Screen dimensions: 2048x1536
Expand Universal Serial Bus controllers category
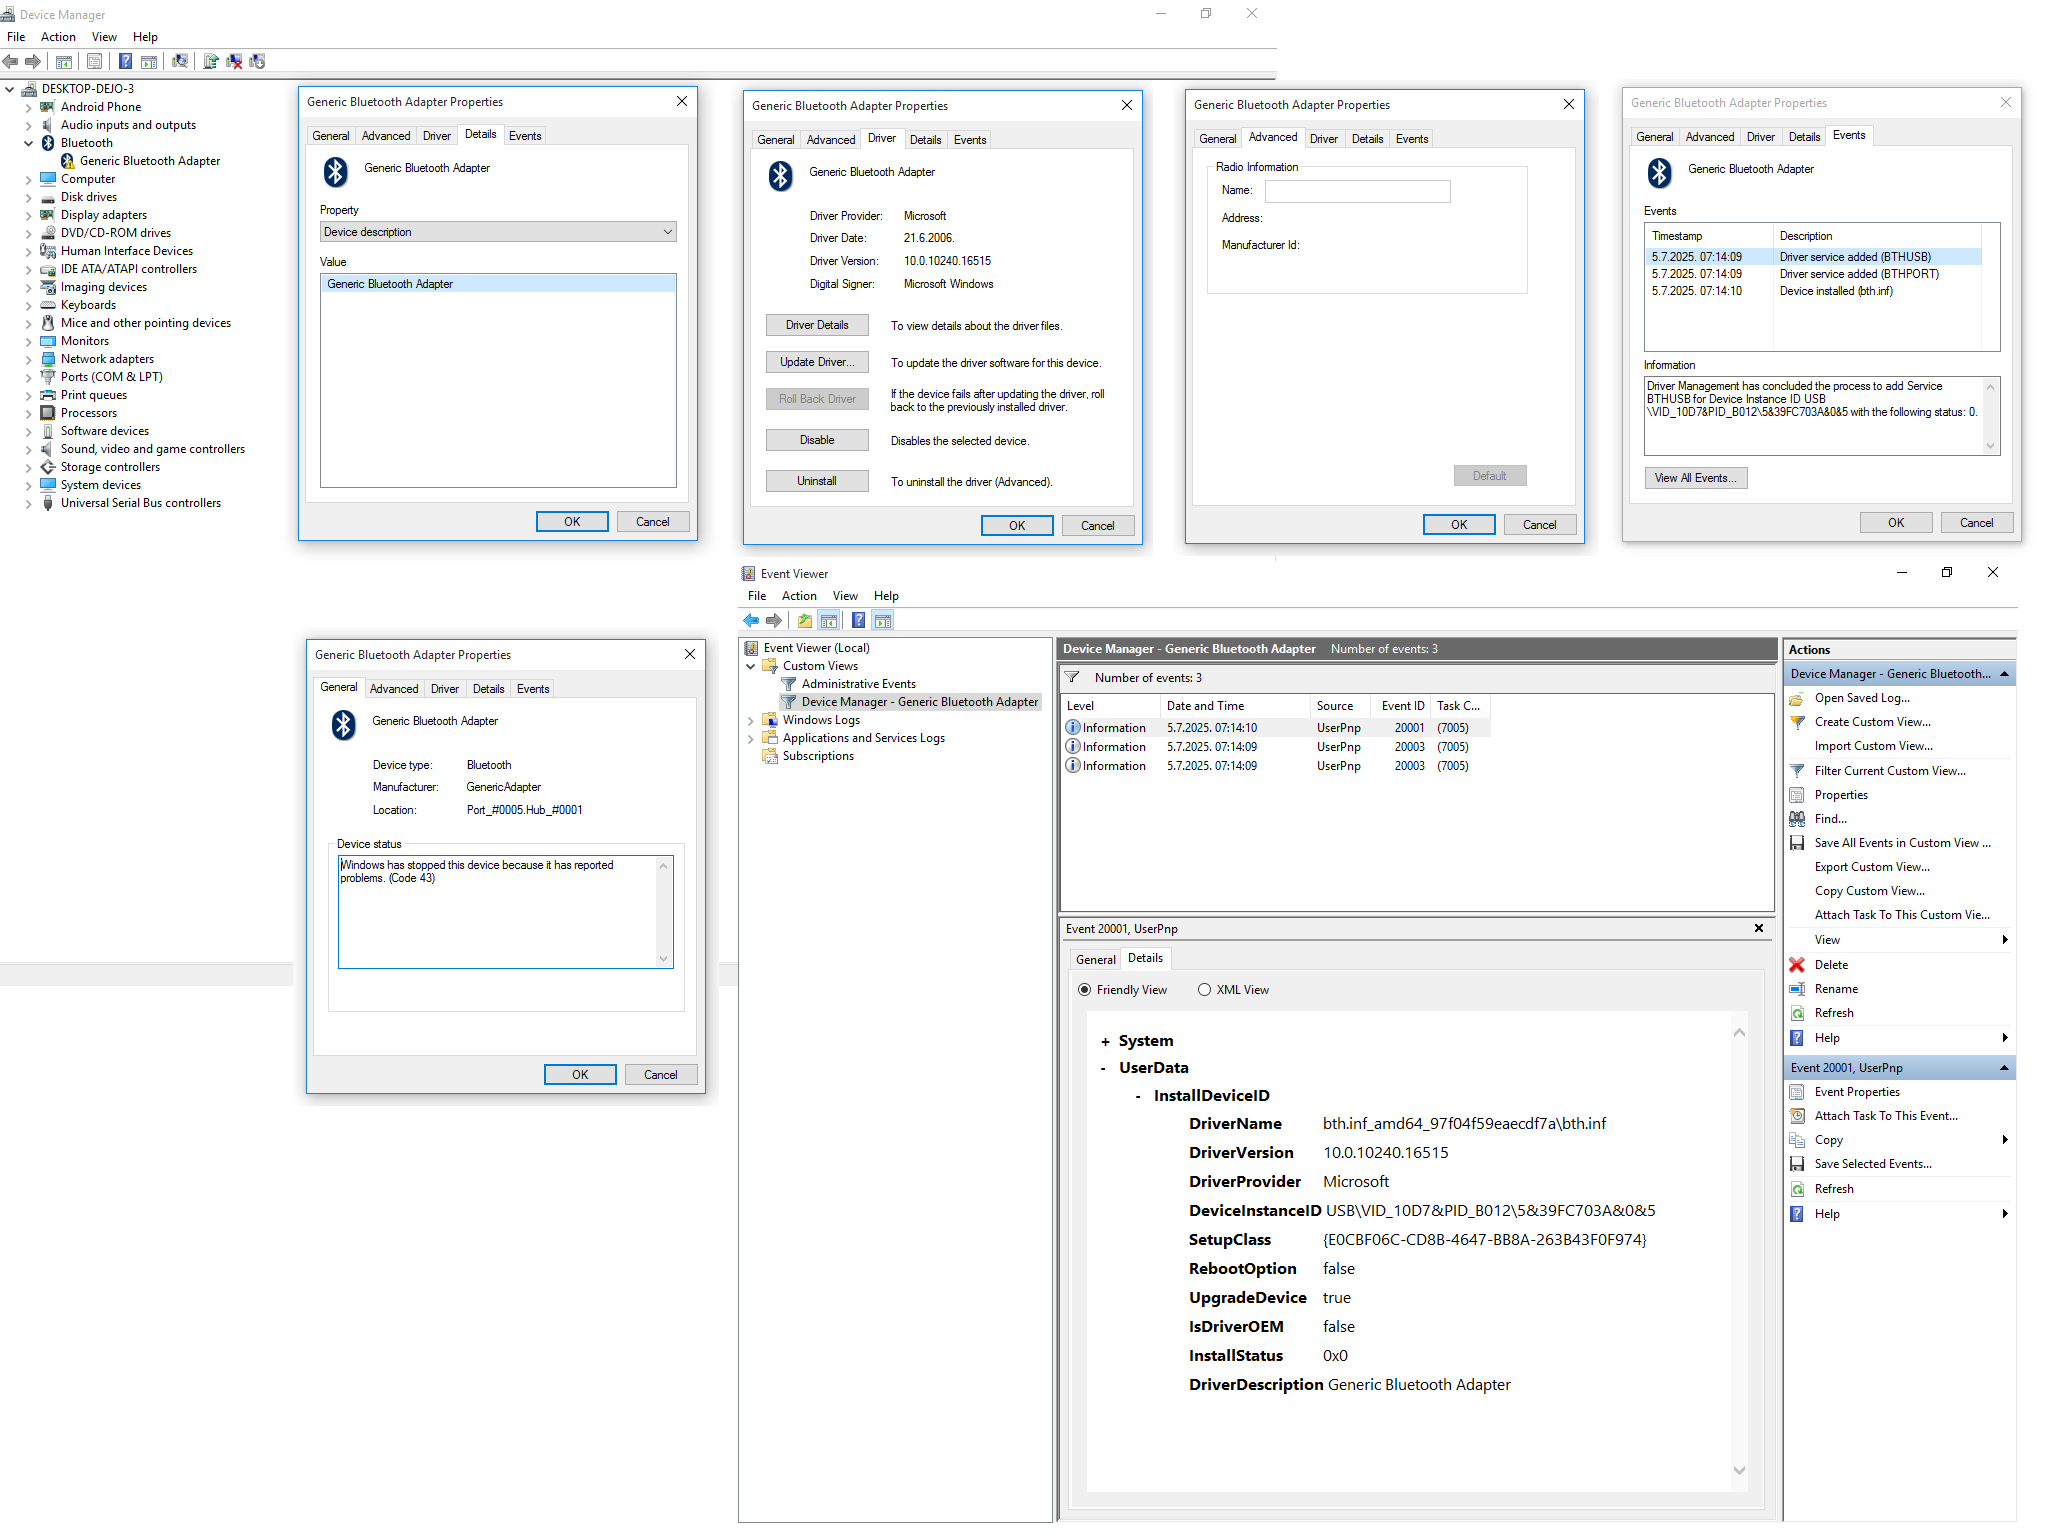coord(29,503)
